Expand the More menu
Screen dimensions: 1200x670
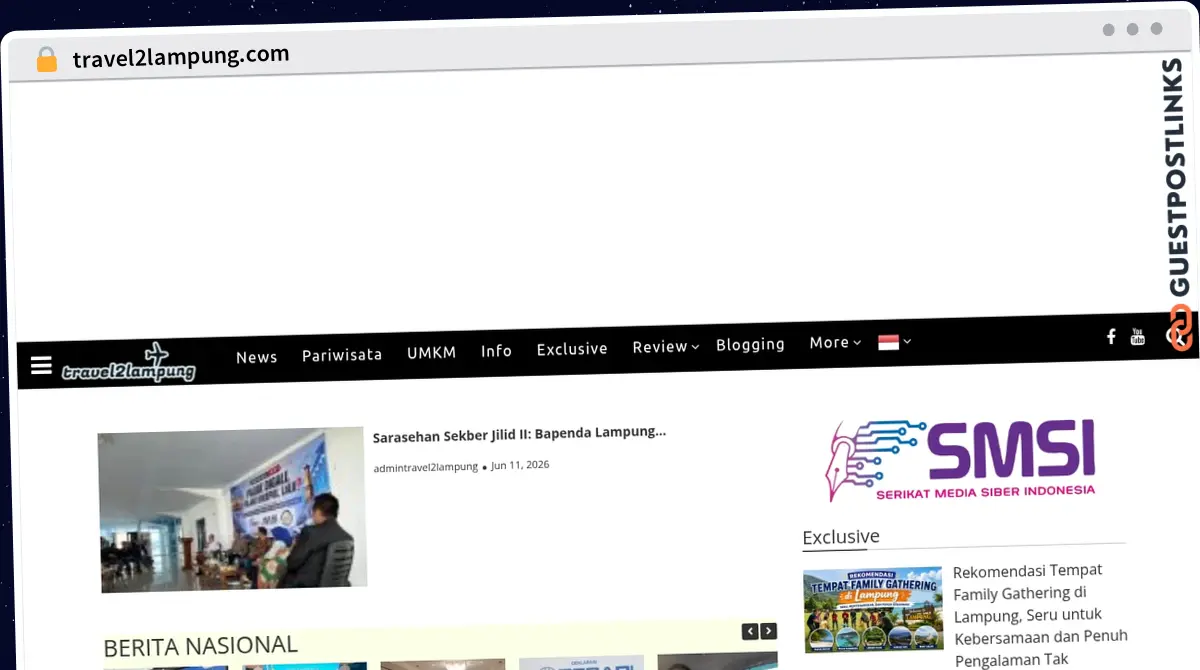pos(835,342)
